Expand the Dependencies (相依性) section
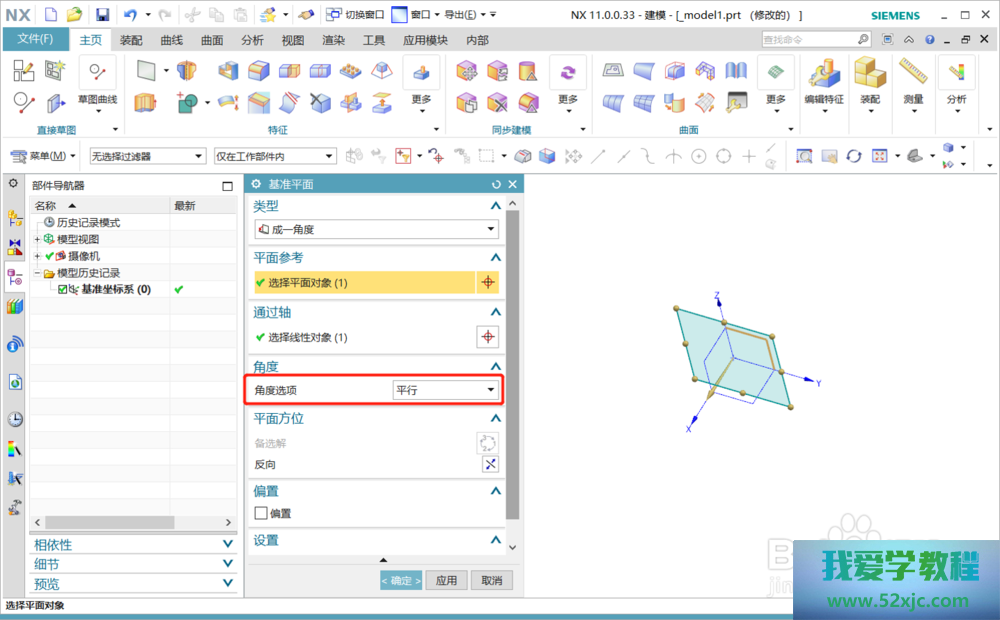 (x=132, y=545)
